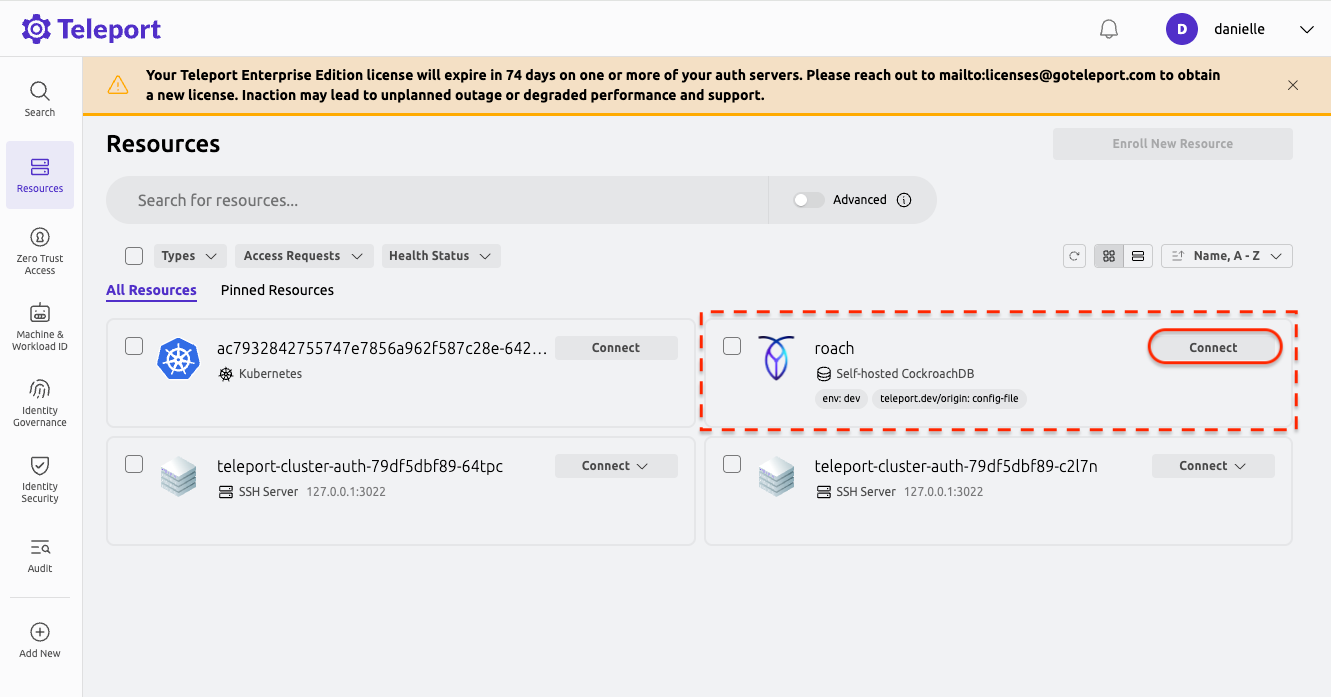This screenshot has height=697, width=1331.
Task: Open the Health Status filter dropdown
Action: pos(440,255)
